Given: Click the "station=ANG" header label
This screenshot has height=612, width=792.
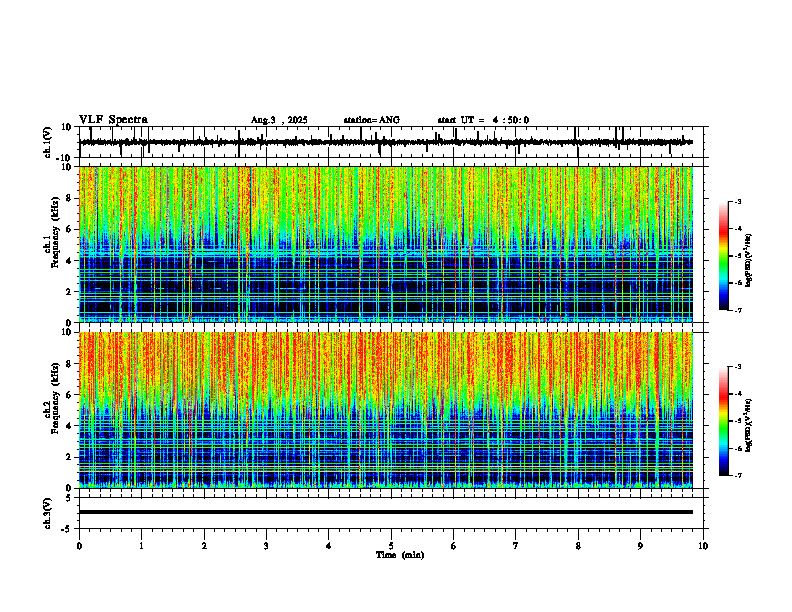Looking at the screenshot, I should (372, 120).
